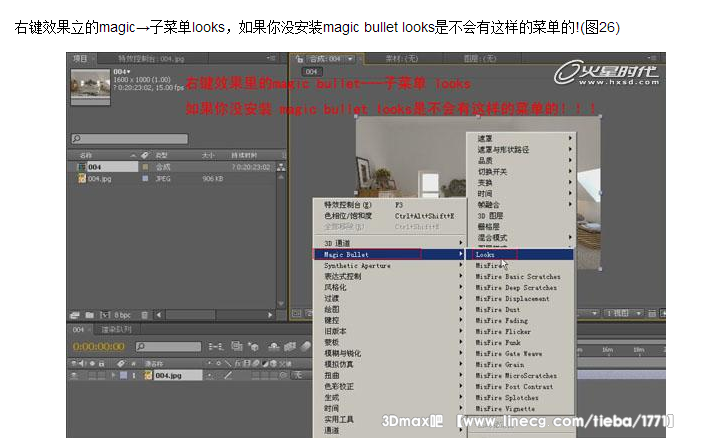The image size is (703, 438).
Task: Switch to 特效控制台: 004.jpg tab
Action: coord(151,59)
